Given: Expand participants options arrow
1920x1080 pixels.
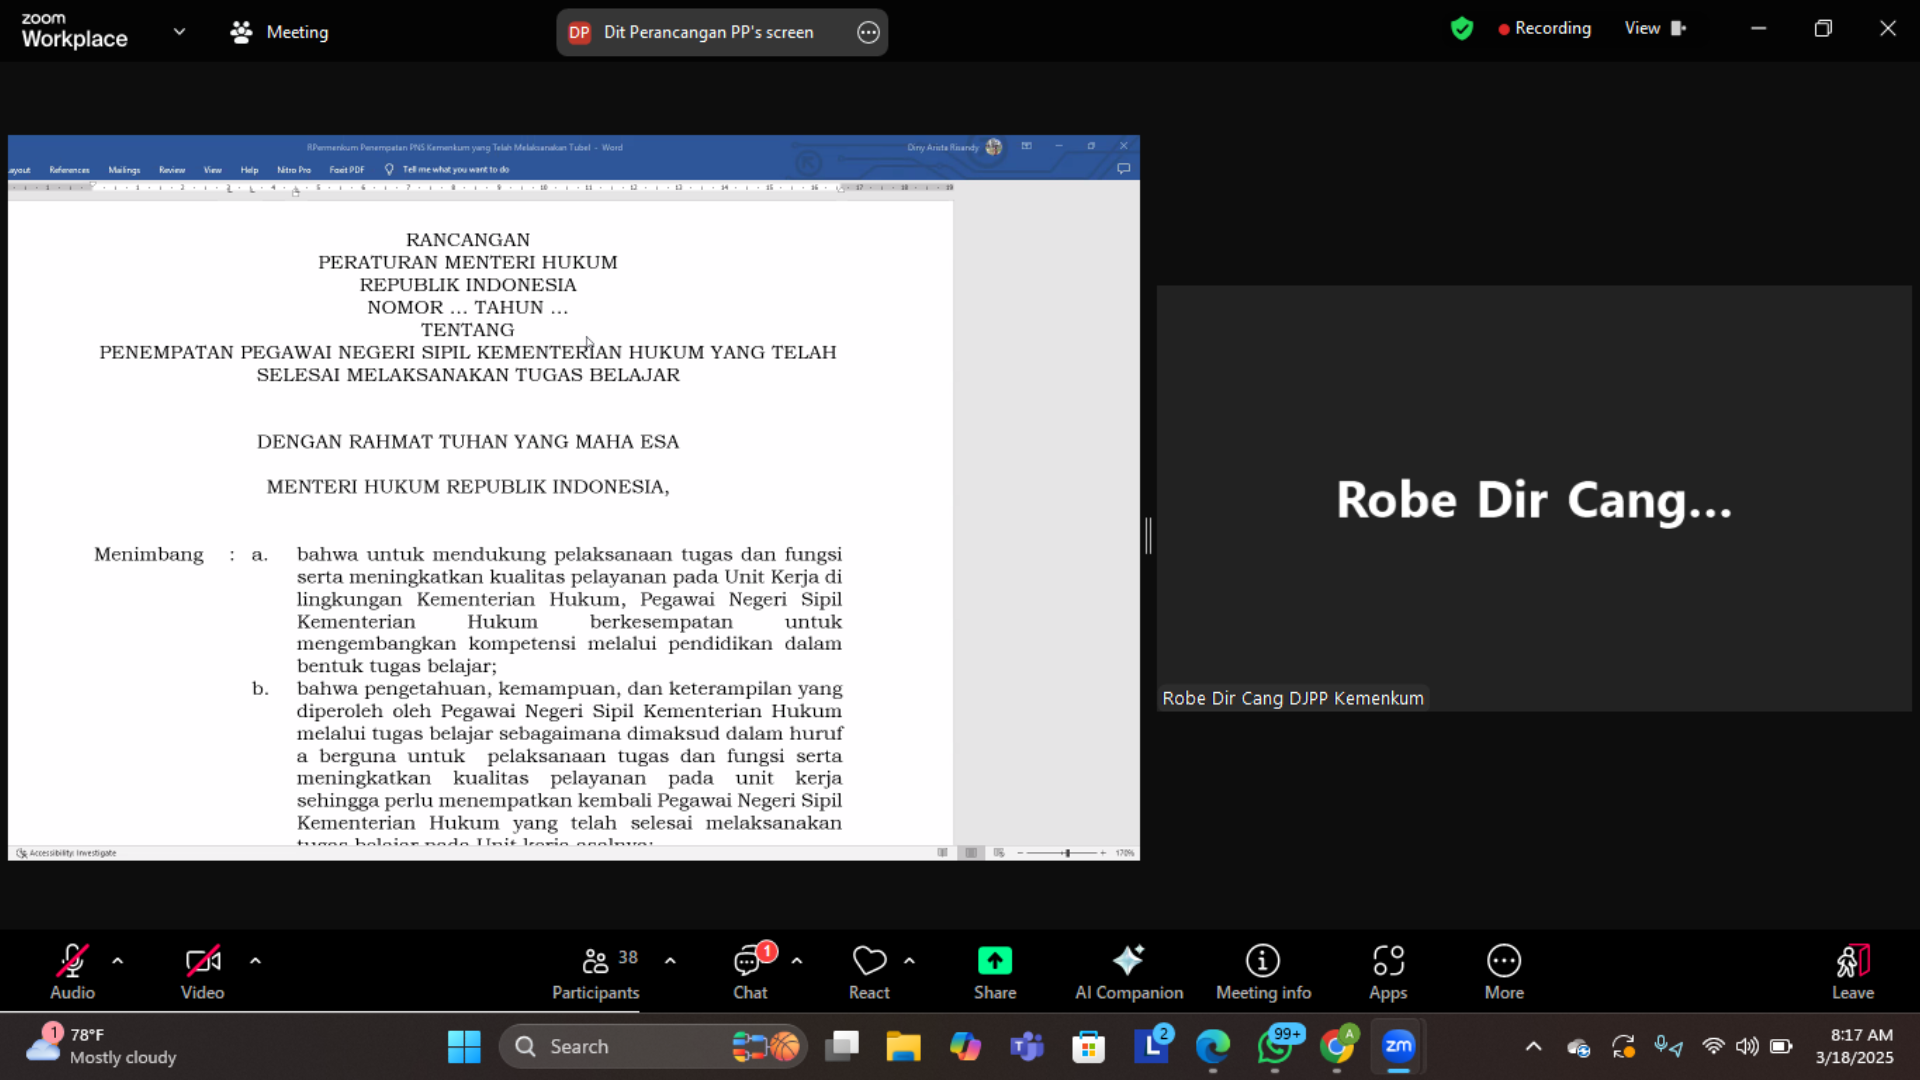Looking at the screenshot, I should 670,961.
